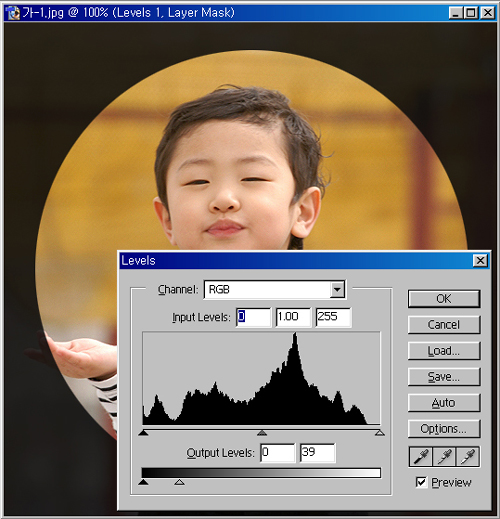Click the input midtone gamma slider triangle
The width and height of the screenshot is (500, 519).
pos(262,433)
